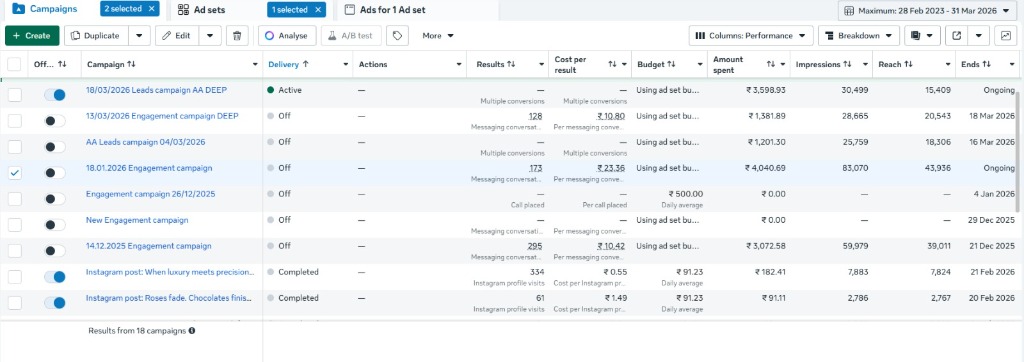Image resolution: width=1024 pixels, height=362 pixels.
Task: Sort by Impressions column arrows
Action: click(847, 64)
